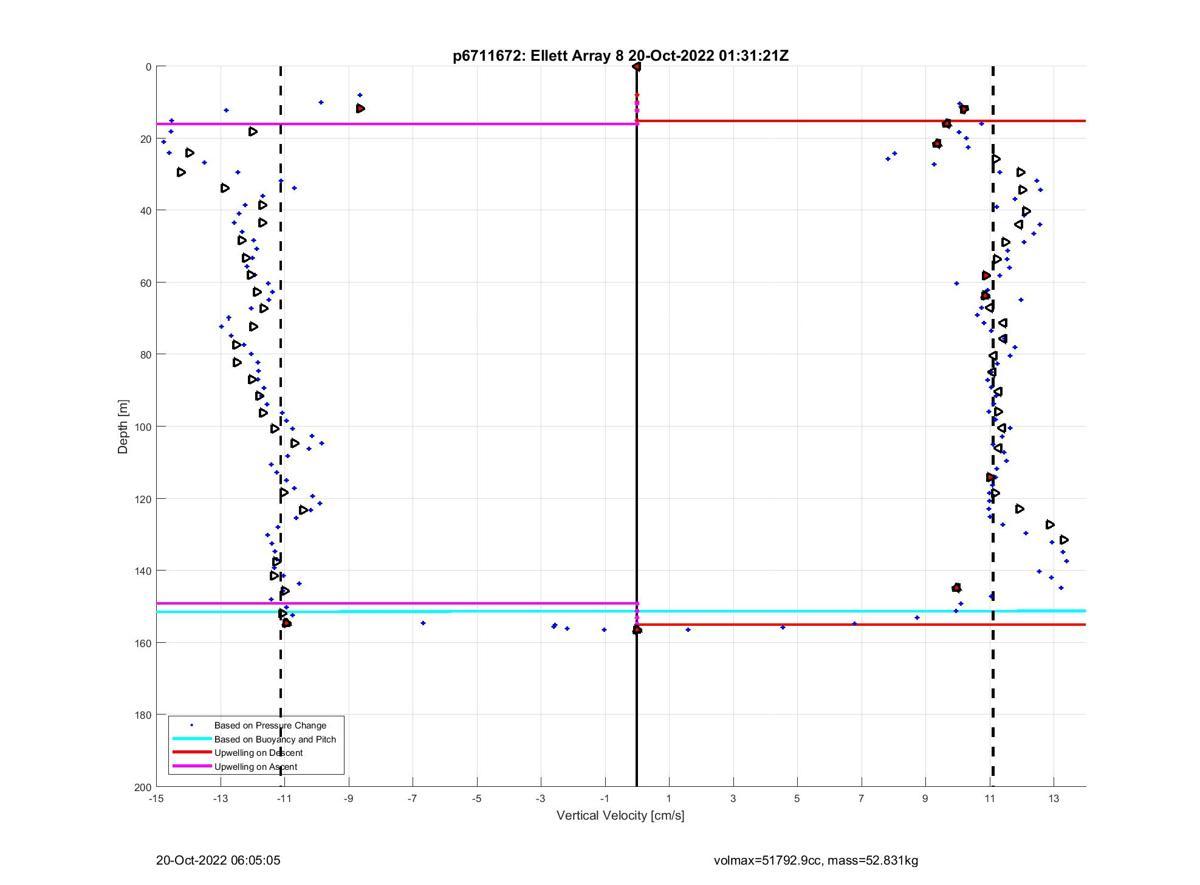
Task: Click x-axis tick label 3
Action: (x=733, y=798)
